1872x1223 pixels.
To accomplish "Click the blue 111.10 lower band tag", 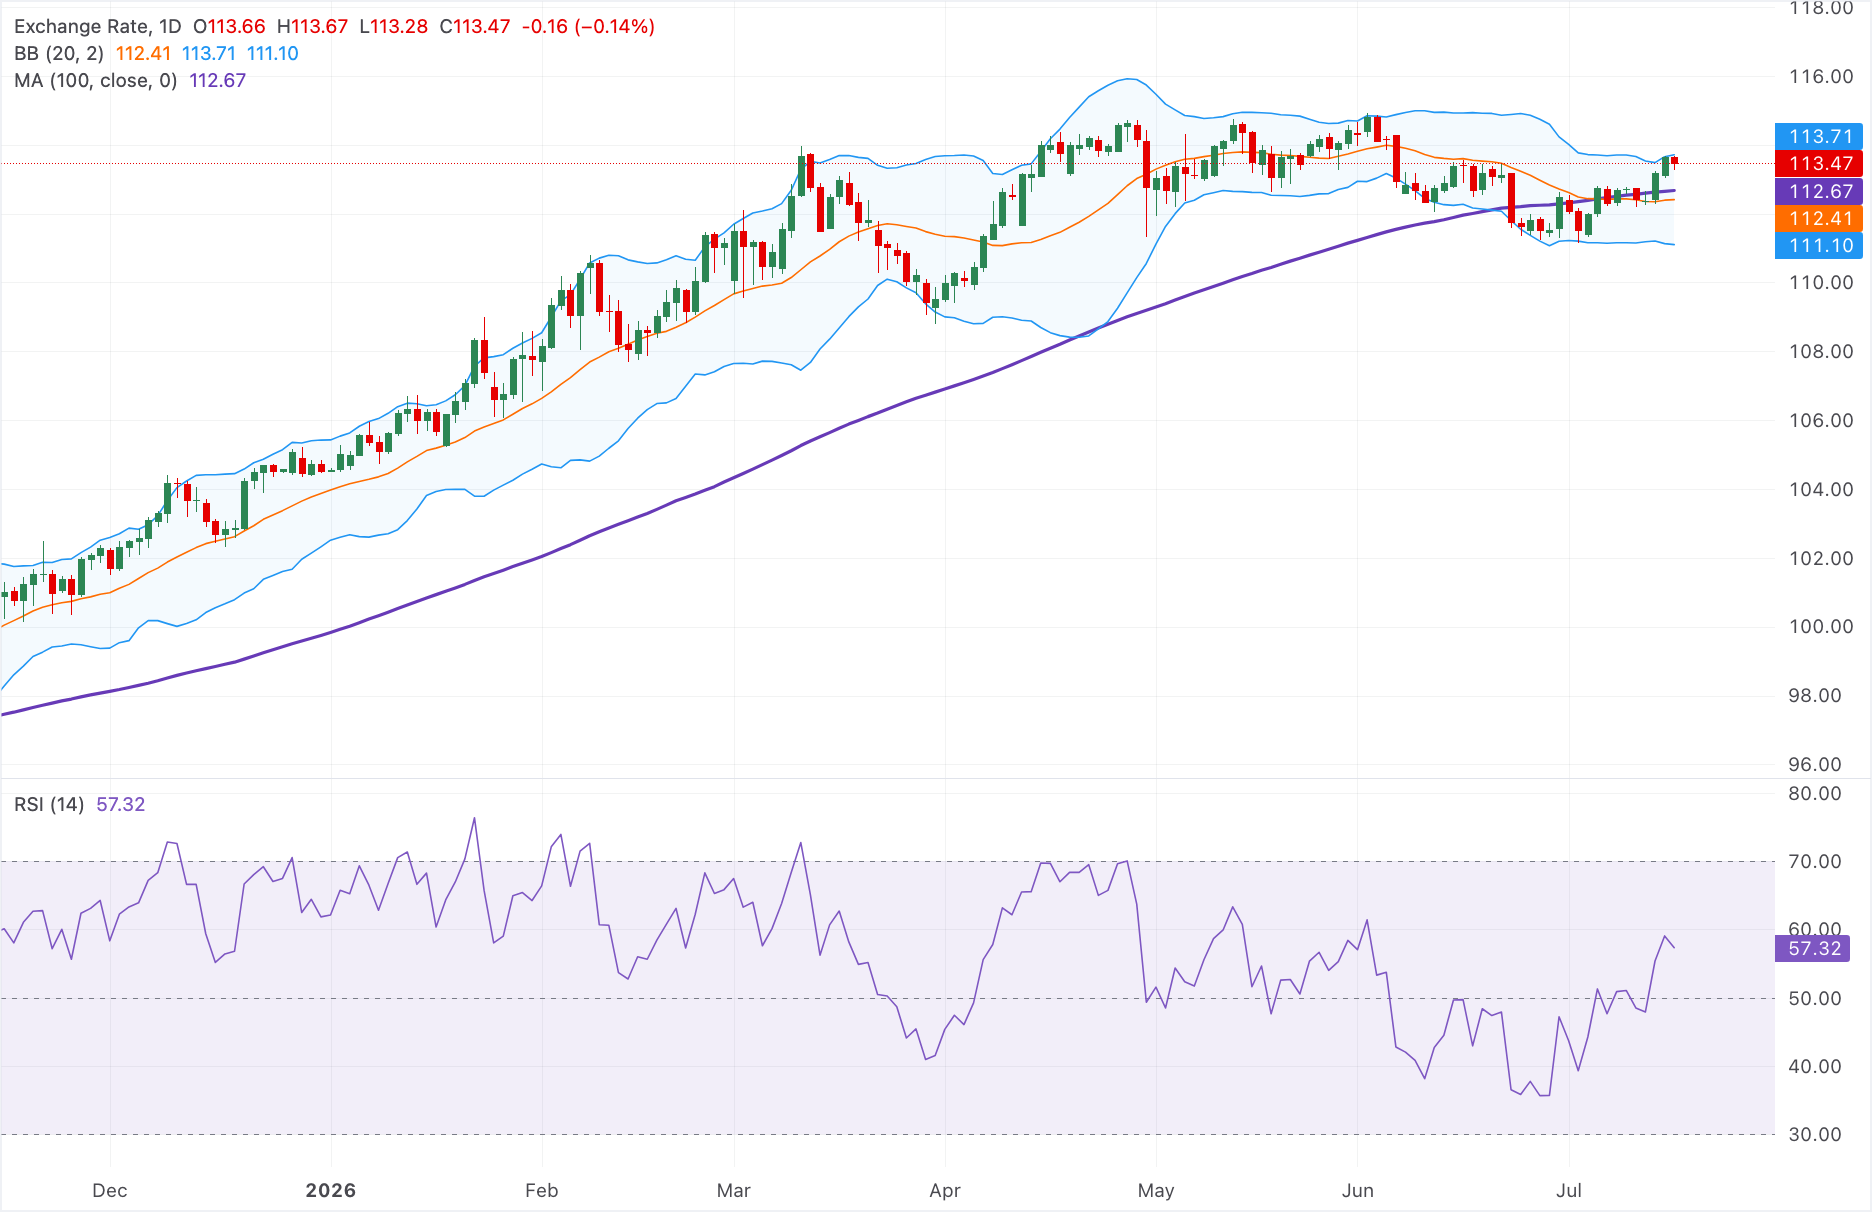I will (x=1819, y=246).
